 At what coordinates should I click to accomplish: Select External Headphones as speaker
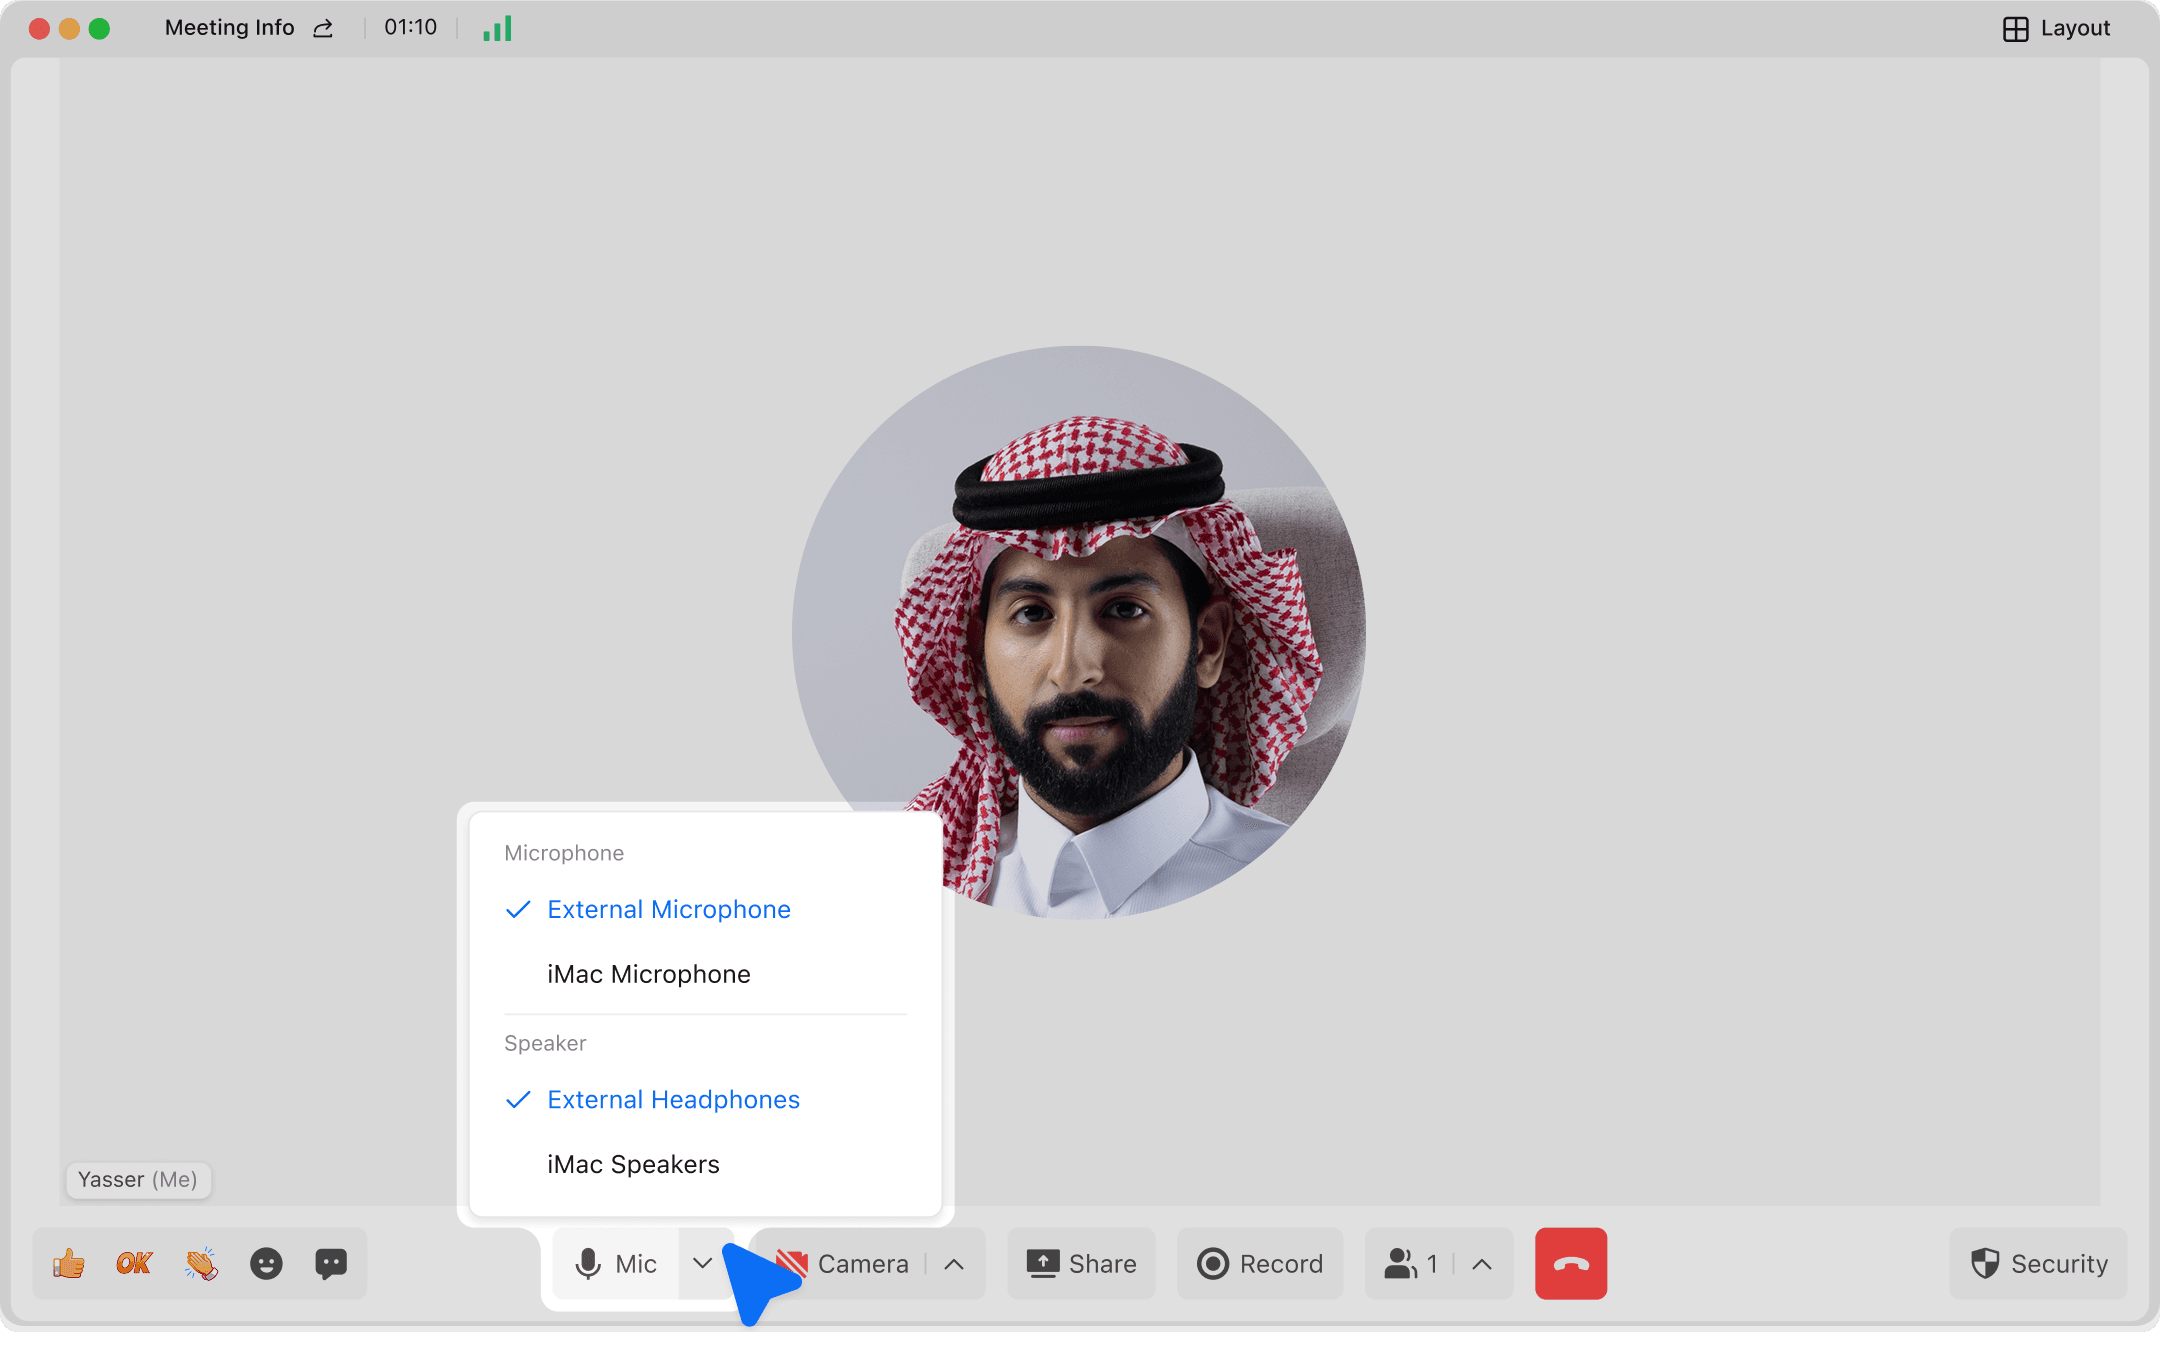coord(673,1100)
